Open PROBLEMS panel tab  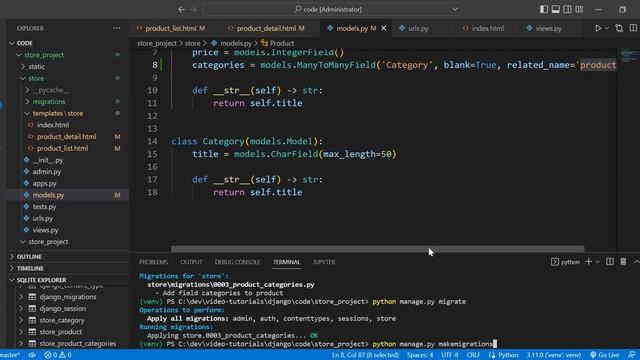click(x=153, y=262)
